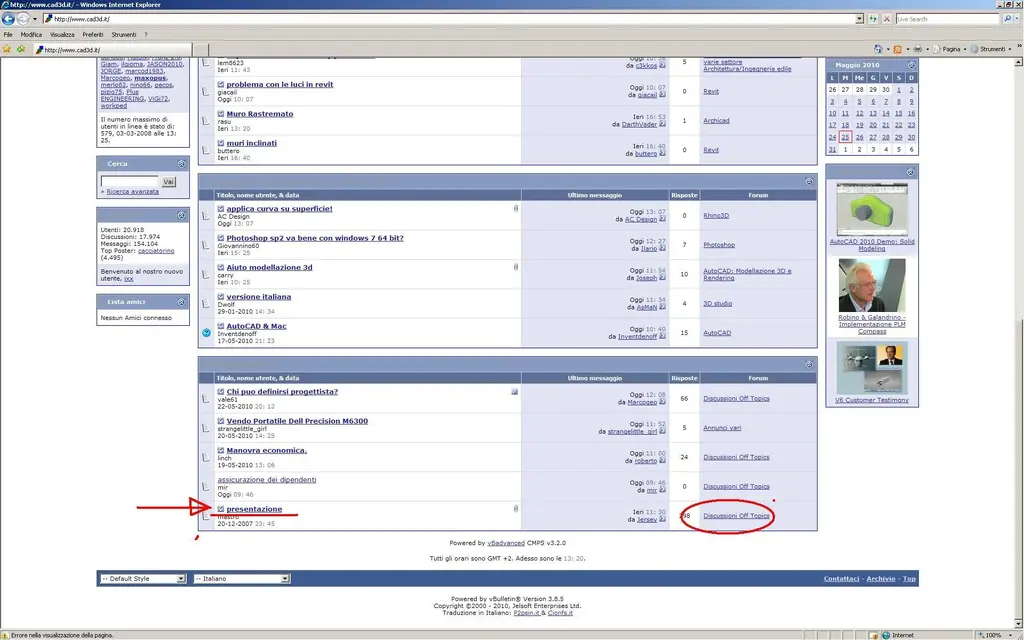Select the cad3d.it browser tab
1024x640 pixels.
point(112,50)
